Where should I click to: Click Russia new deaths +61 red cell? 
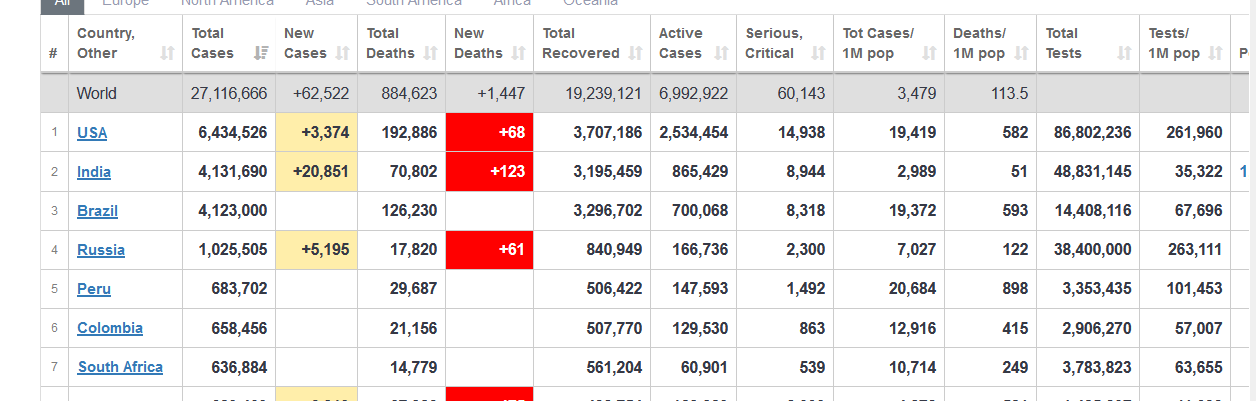point(489,249)
